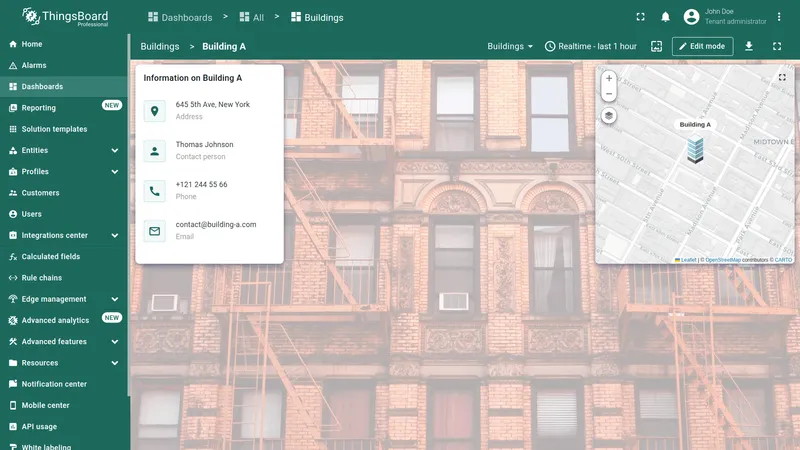The width and height of the screenshot is (800, 450).
Task: Open the Reporting section
Action: [x=64, y=108]
